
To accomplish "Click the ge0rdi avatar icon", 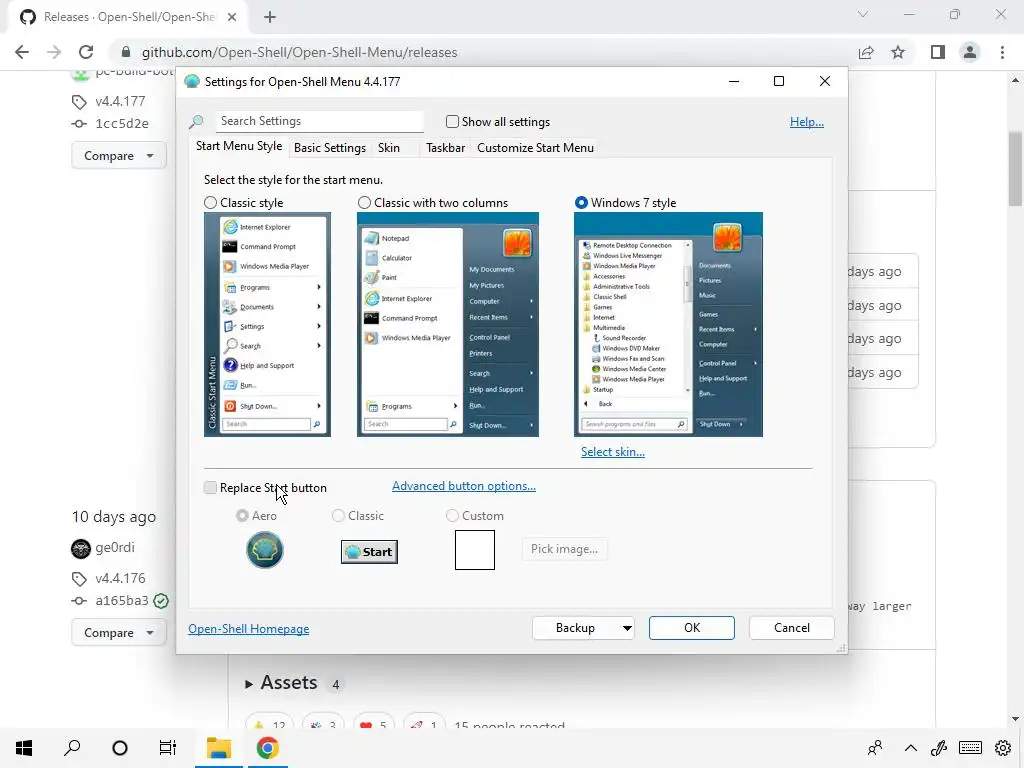I will [x=81, y=549].
